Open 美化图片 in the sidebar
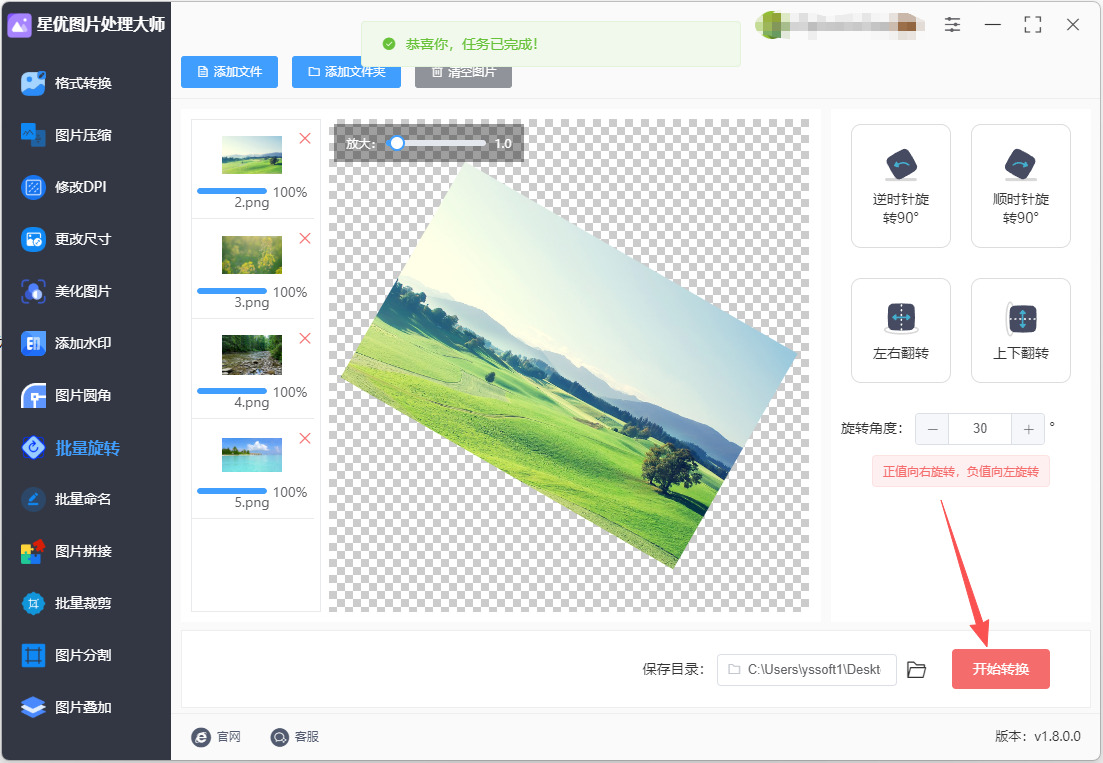 tap(83, 291)
